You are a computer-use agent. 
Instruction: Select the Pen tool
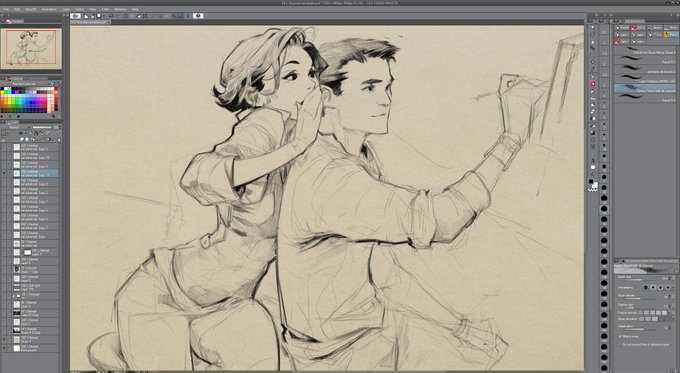tap(593, 77)
